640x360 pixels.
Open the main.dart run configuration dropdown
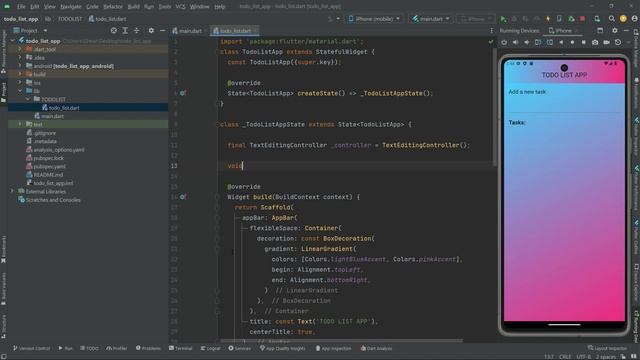coord(431,19)
